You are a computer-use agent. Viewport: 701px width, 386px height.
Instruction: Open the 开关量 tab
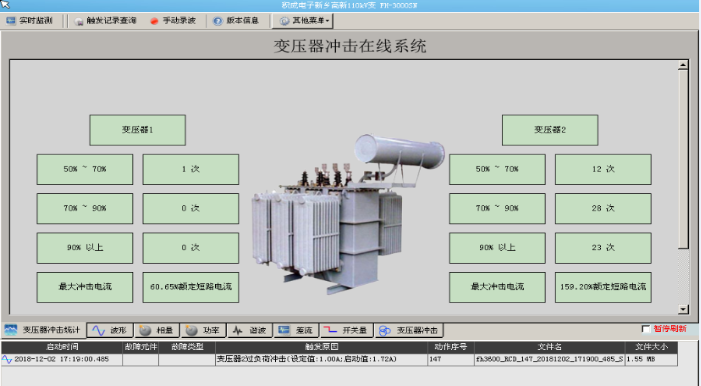point(346,331)
